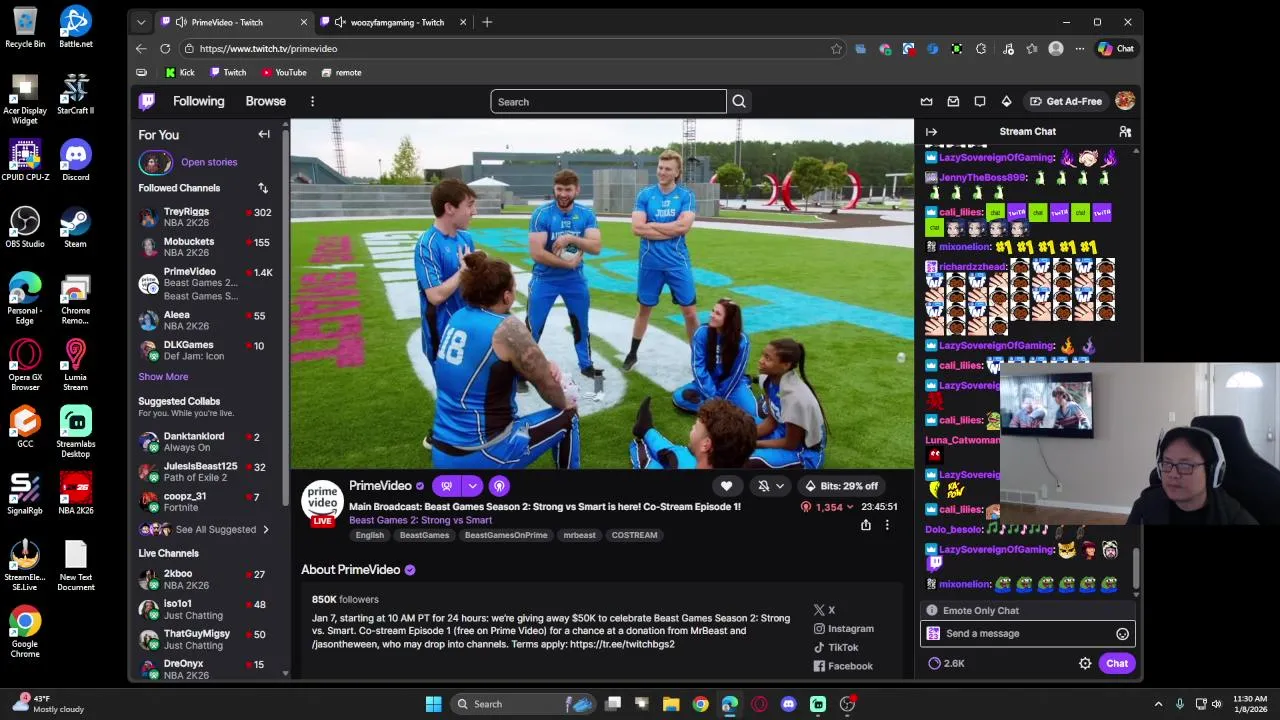This screenshot has width=1280, height=720.
Task: Open the stream more options menu
Action: coord(887,525)
